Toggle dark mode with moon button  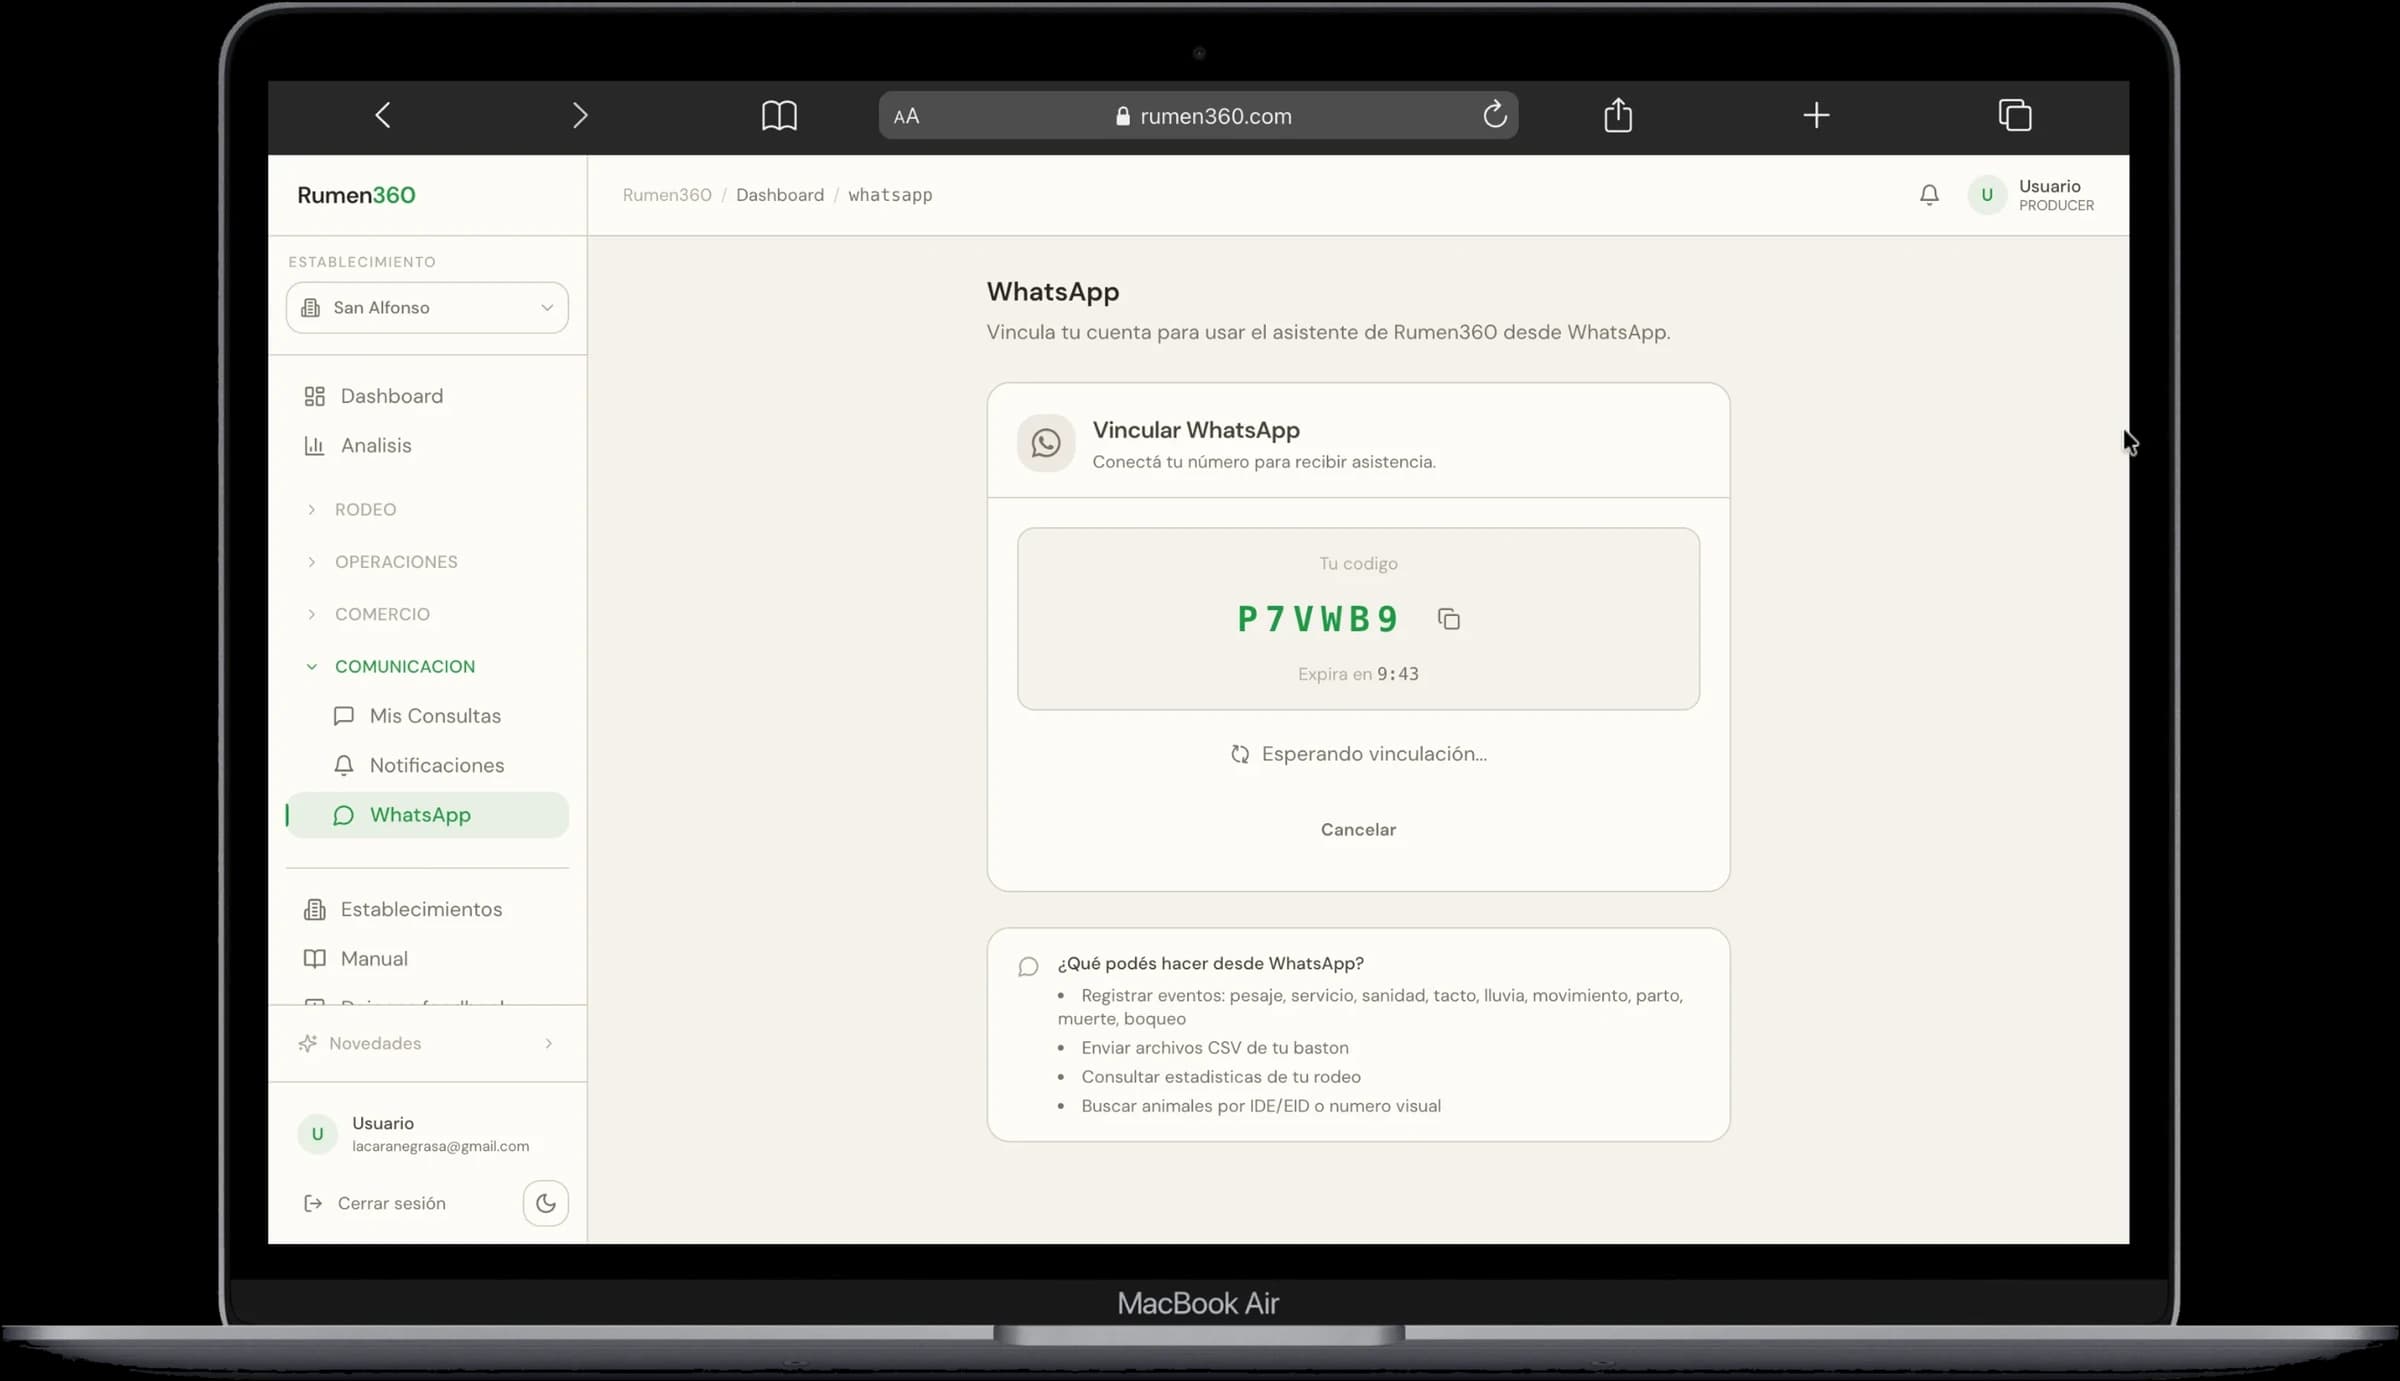click(x=546, y=1203)
